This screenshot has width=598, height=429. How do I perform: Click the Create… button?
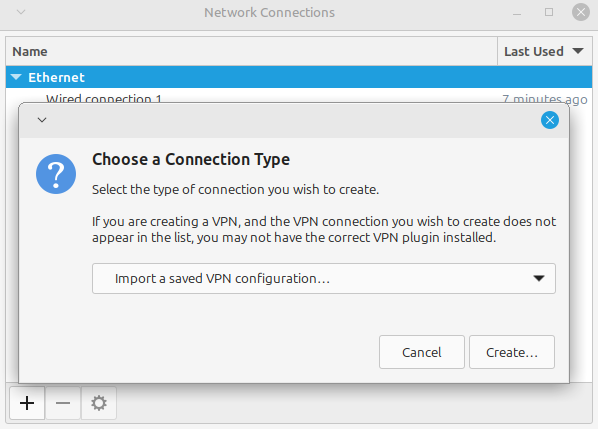(512, 352)
